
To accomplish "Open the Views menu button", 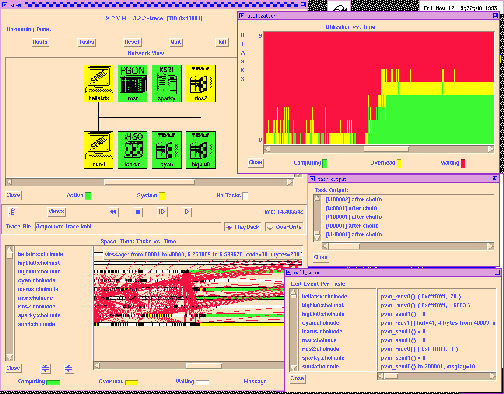I will 56,211.
